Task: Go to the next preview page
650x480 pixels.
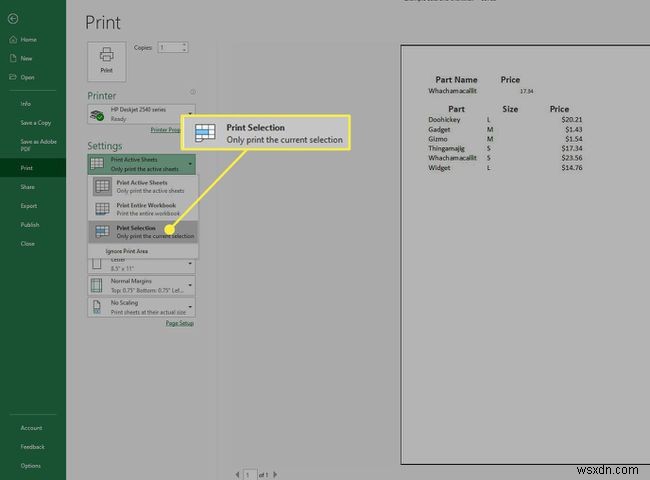Action: point(275,475)
